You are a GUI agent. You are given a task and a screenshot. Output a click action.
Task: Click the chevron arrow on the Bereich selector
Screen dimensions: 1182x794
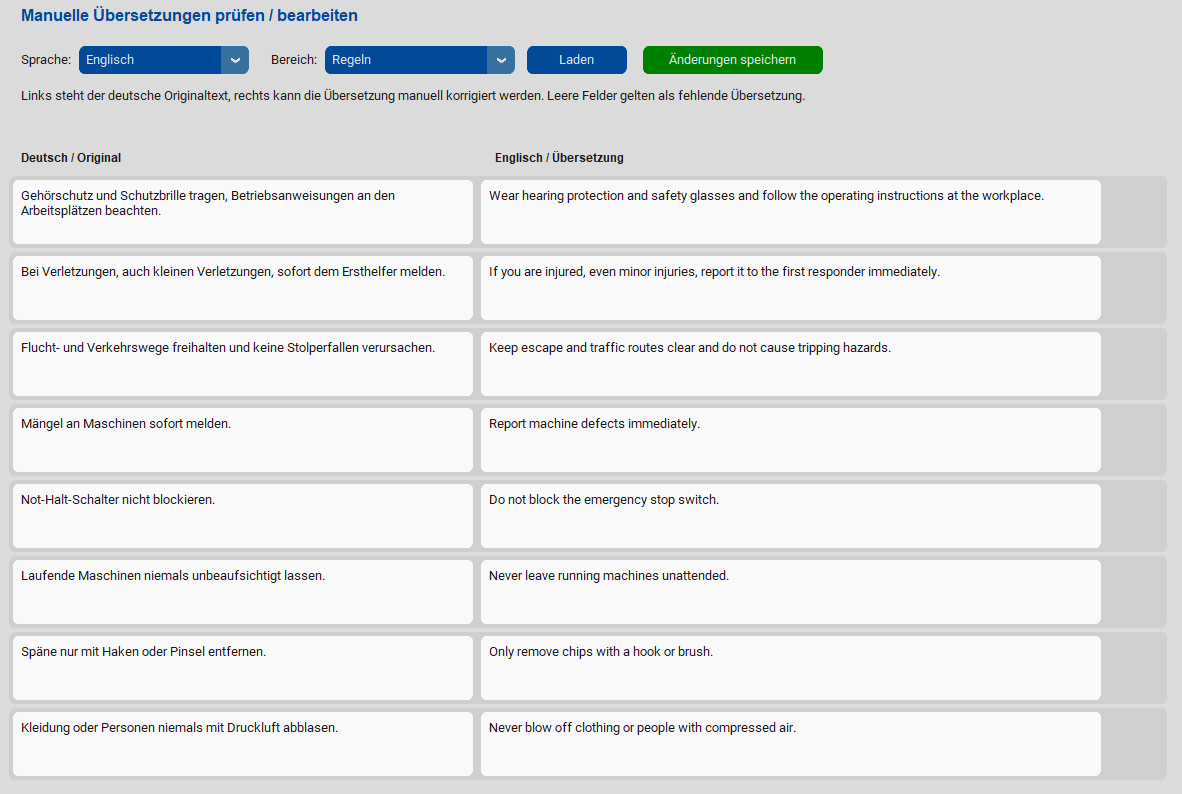click(501, 60)
